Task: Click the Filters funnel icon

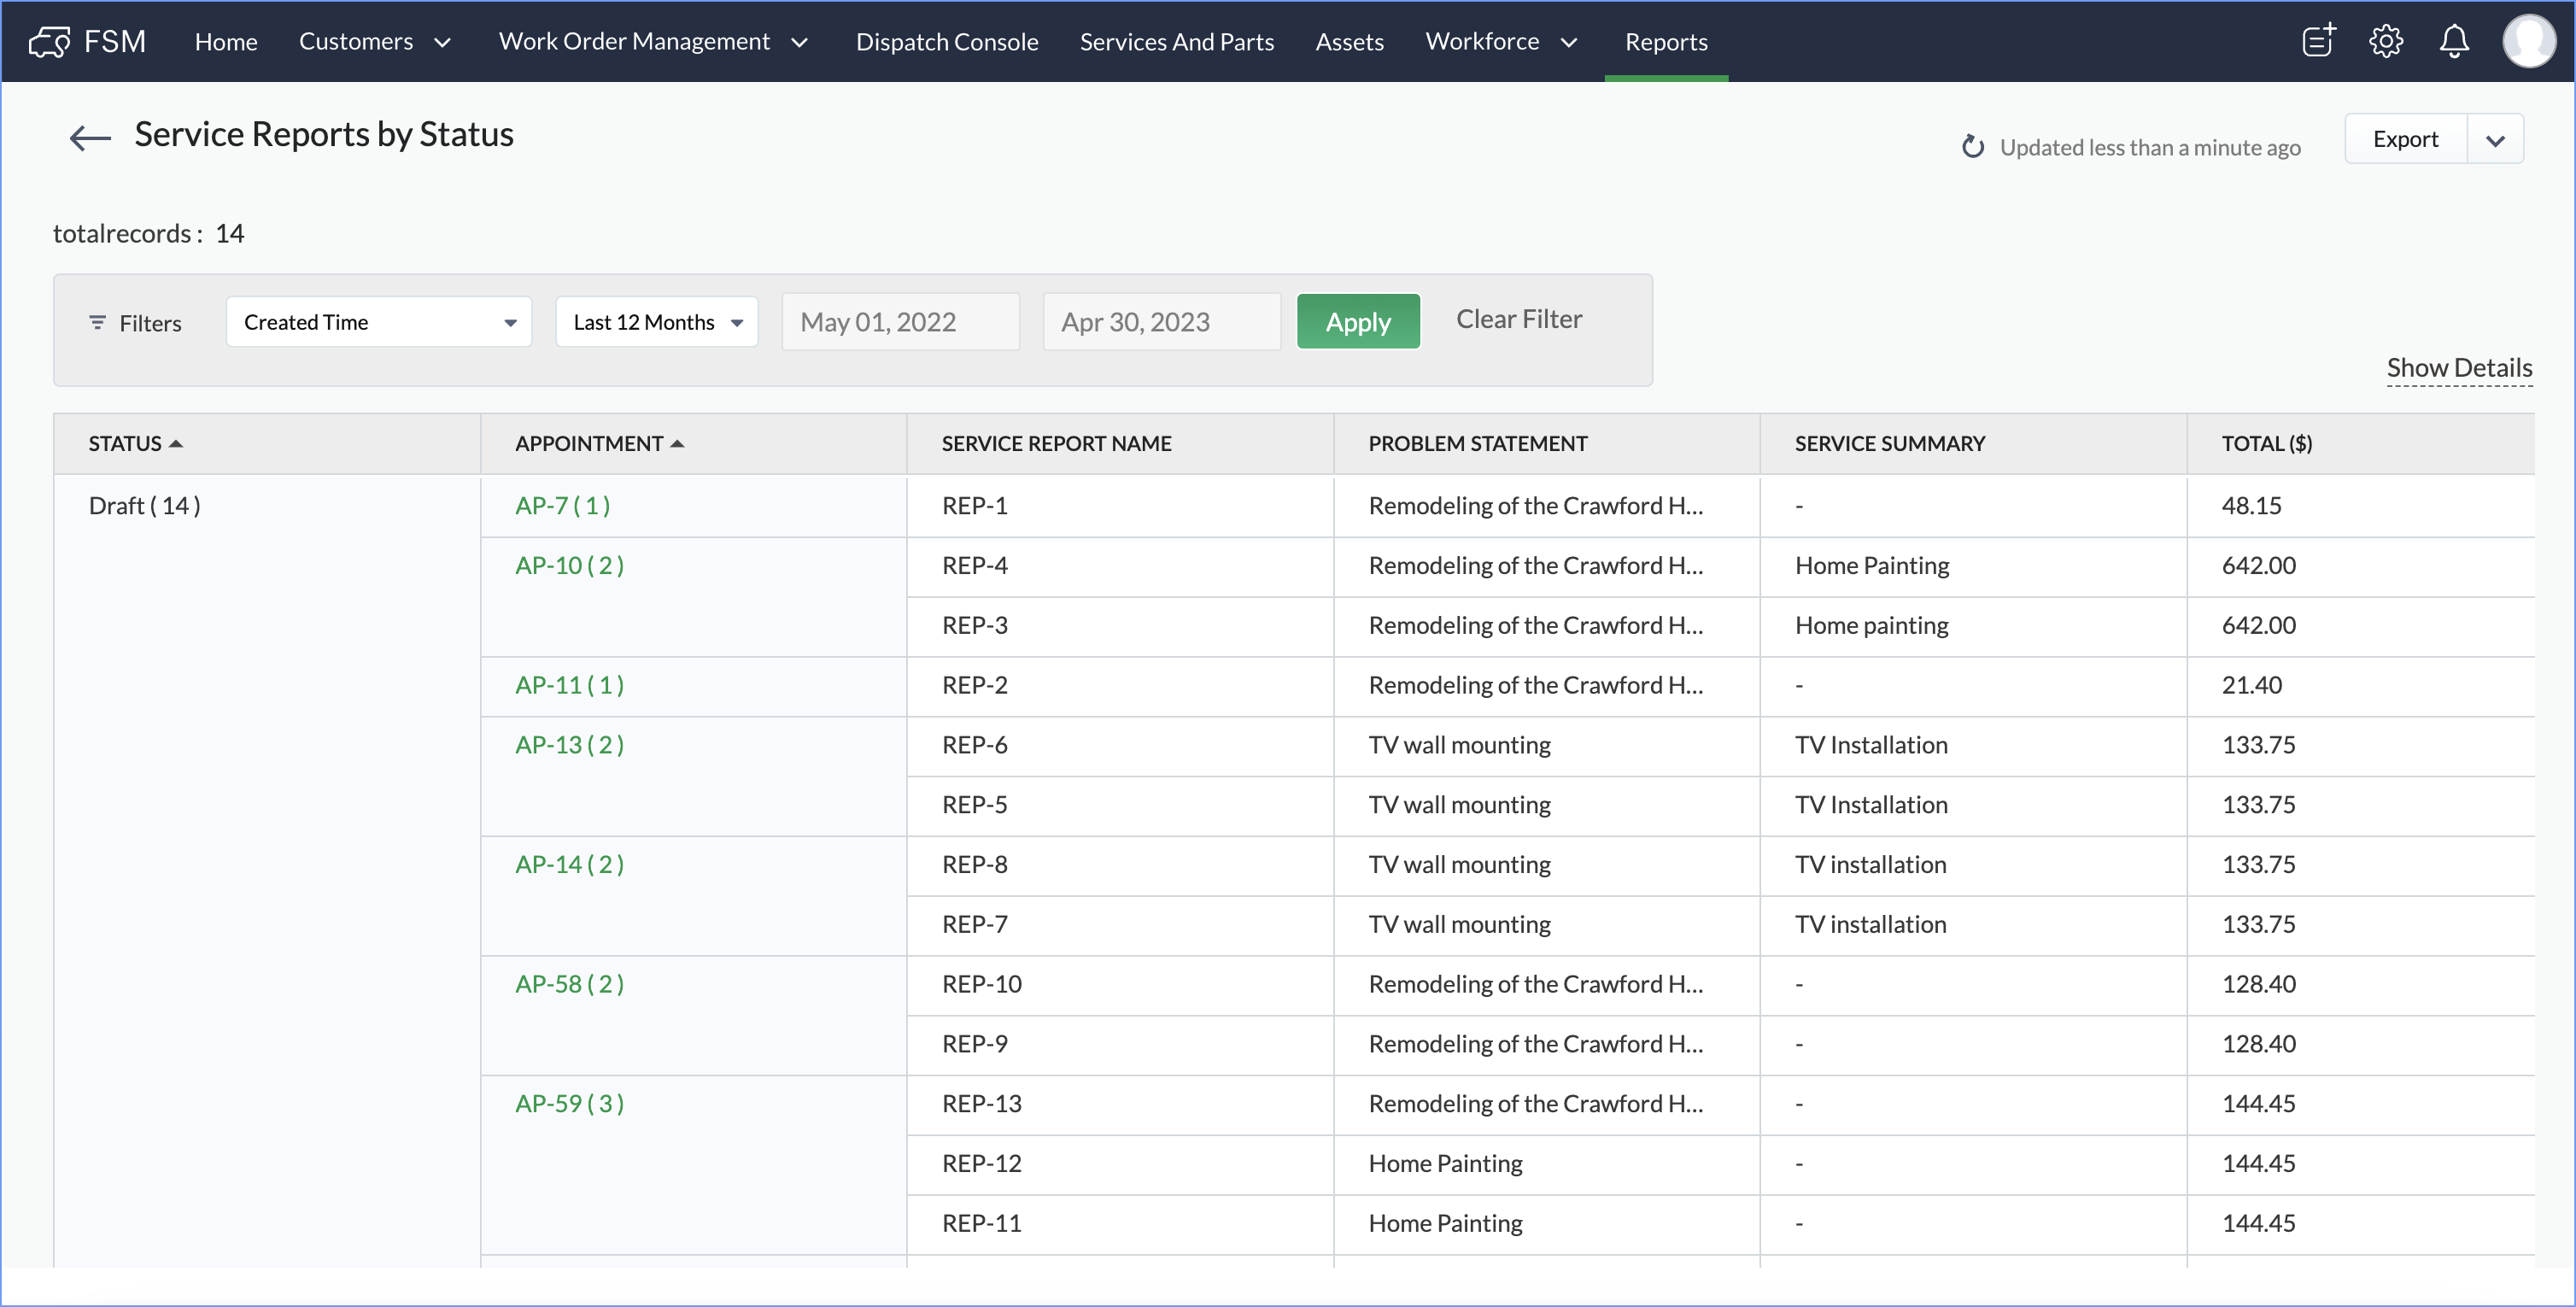Action: (x=97, y=322)
